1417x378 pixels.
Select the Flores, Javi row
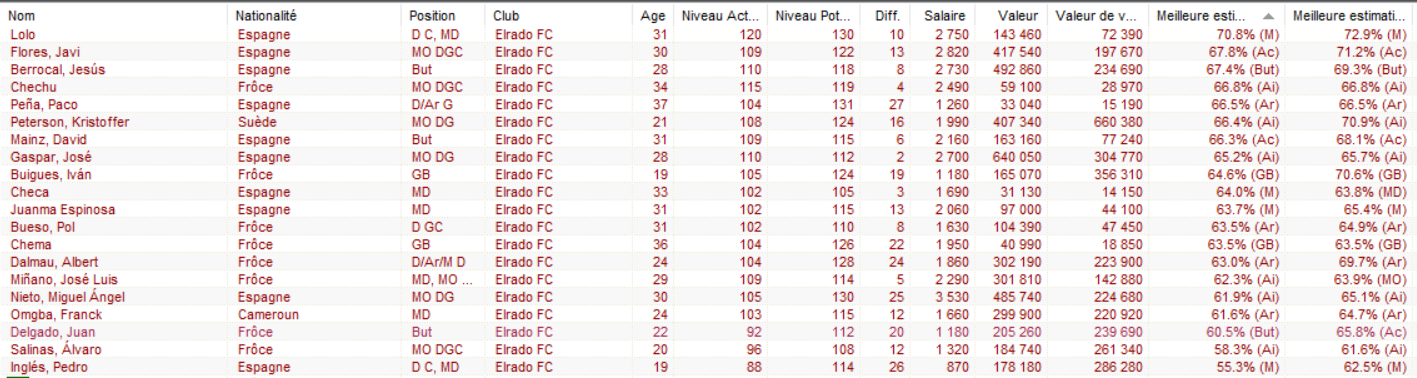(708, 52)
